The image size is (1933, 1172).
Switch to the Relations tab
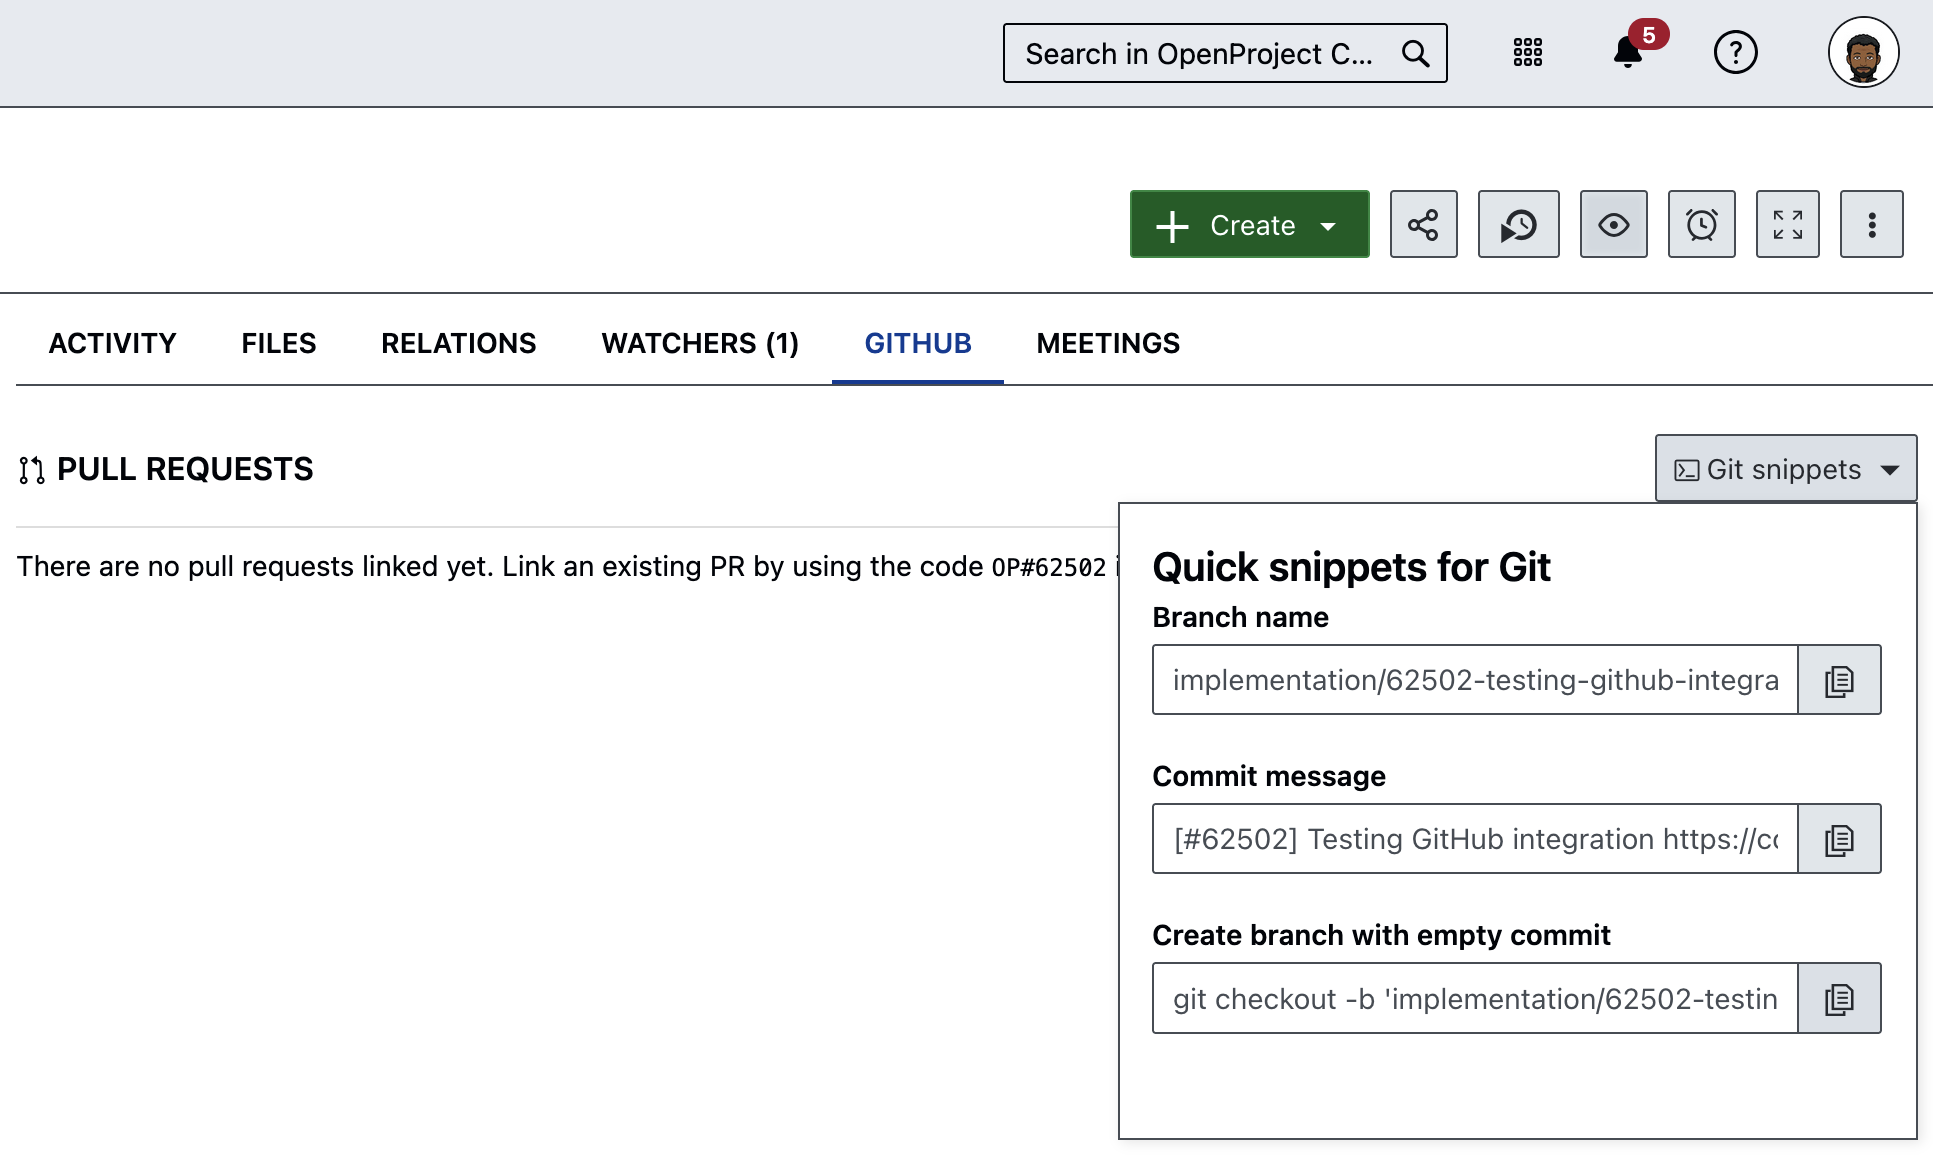click(458, 343)
